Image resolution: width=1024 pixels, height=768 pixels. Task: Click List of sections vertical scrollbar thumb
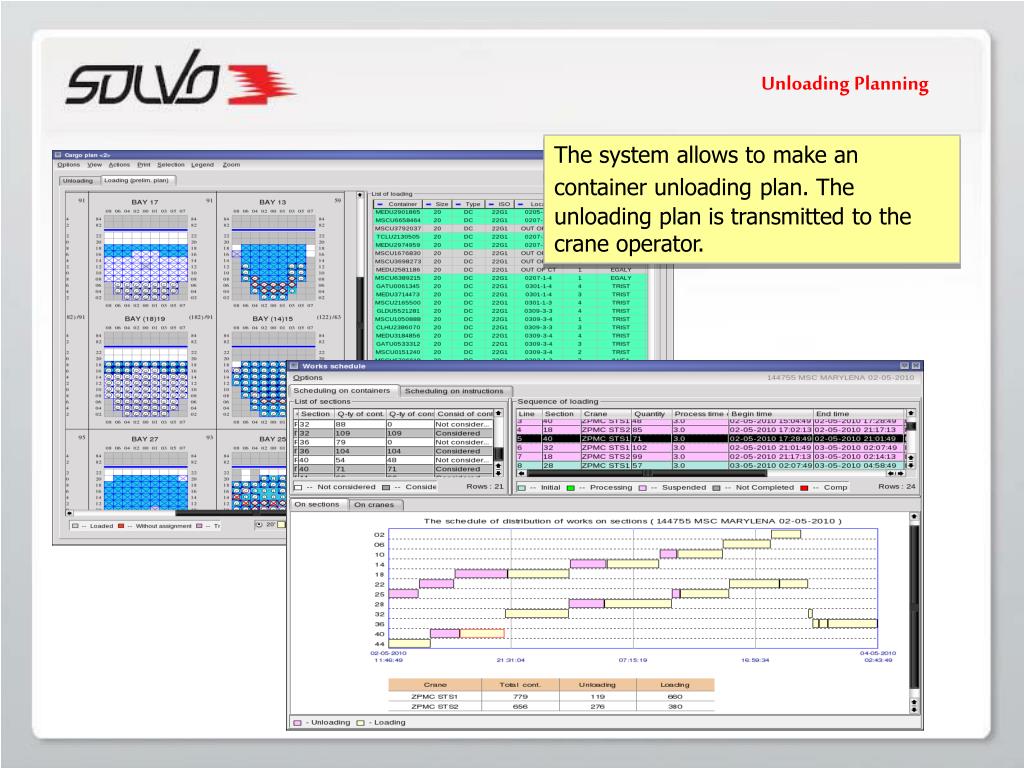click(x=498, y=453)
